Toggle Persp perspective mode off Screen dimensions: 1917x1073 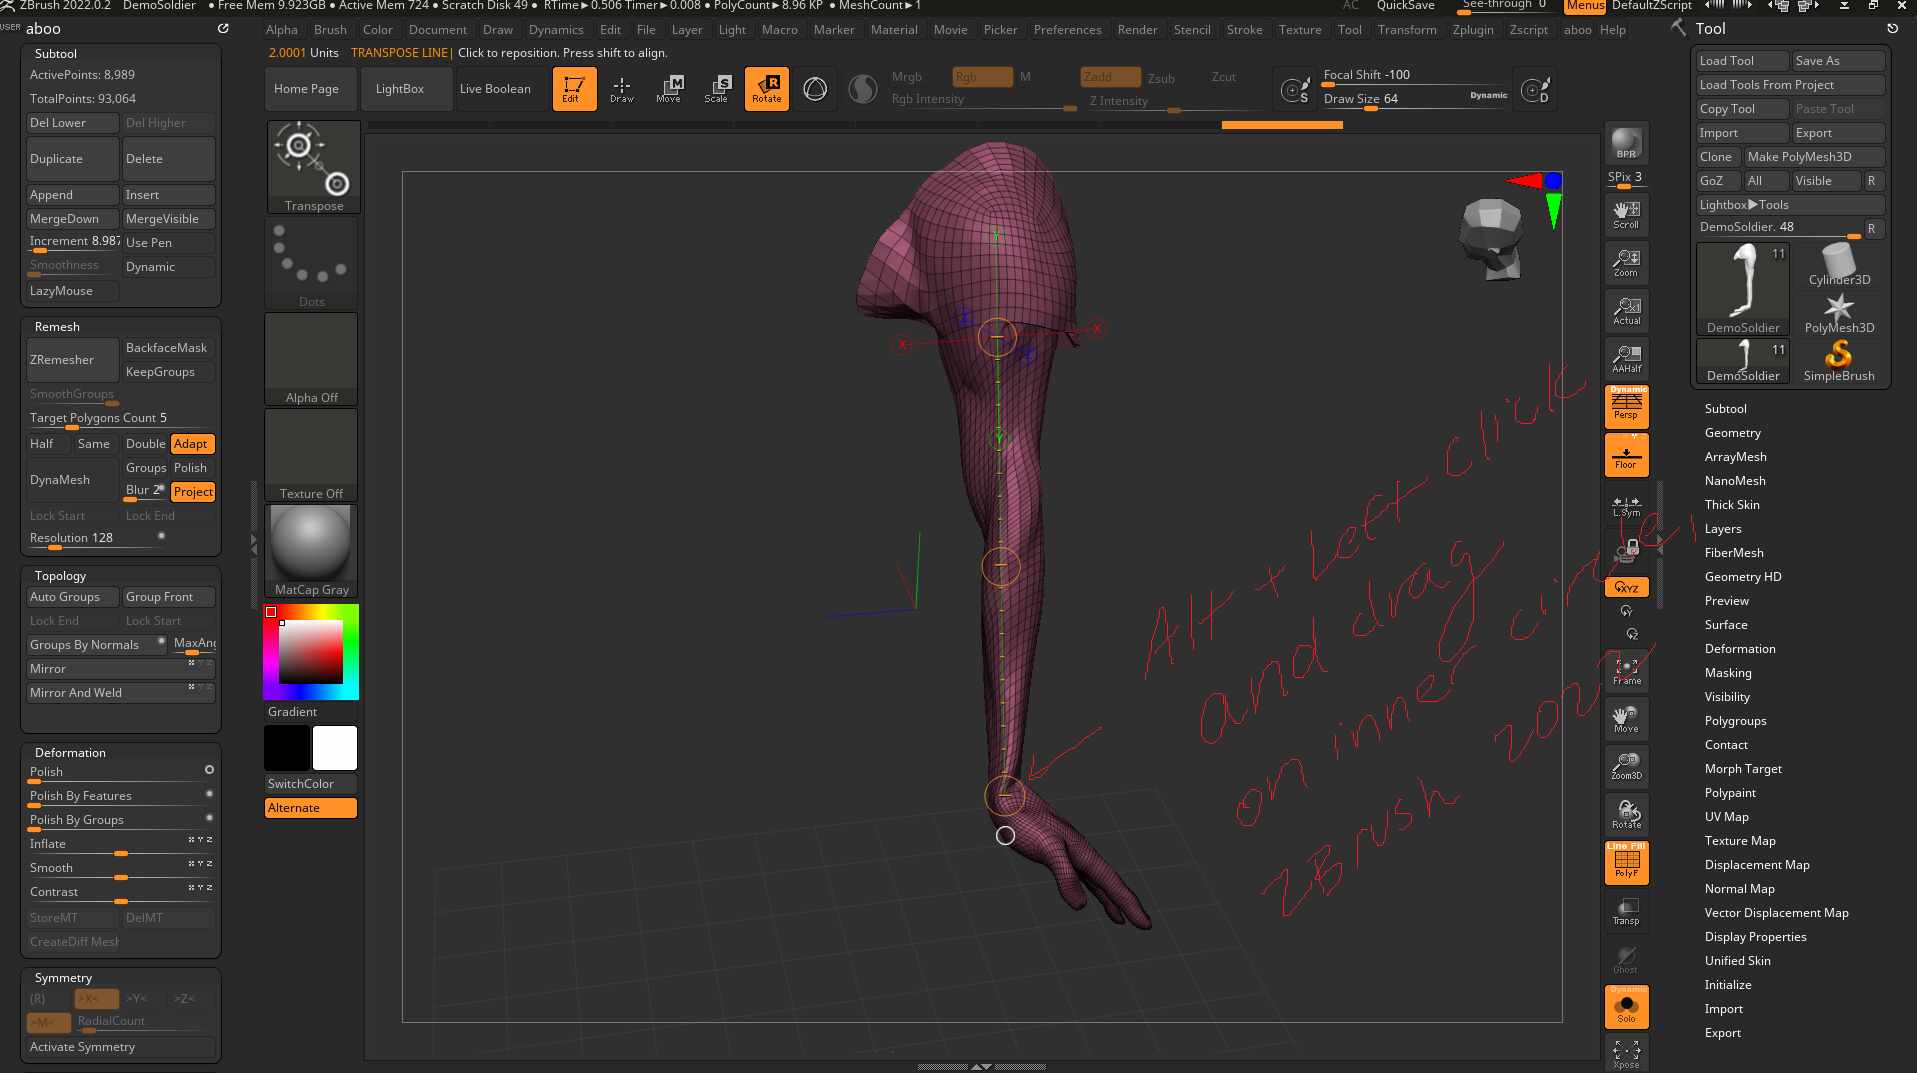point(1626,406)
